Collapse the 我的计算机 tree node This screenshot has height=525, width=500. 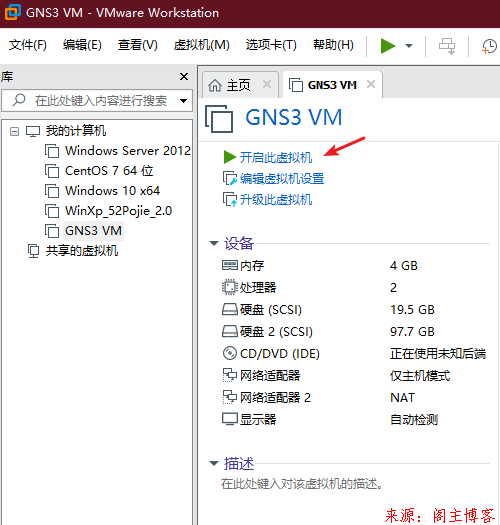click(14, 131)
